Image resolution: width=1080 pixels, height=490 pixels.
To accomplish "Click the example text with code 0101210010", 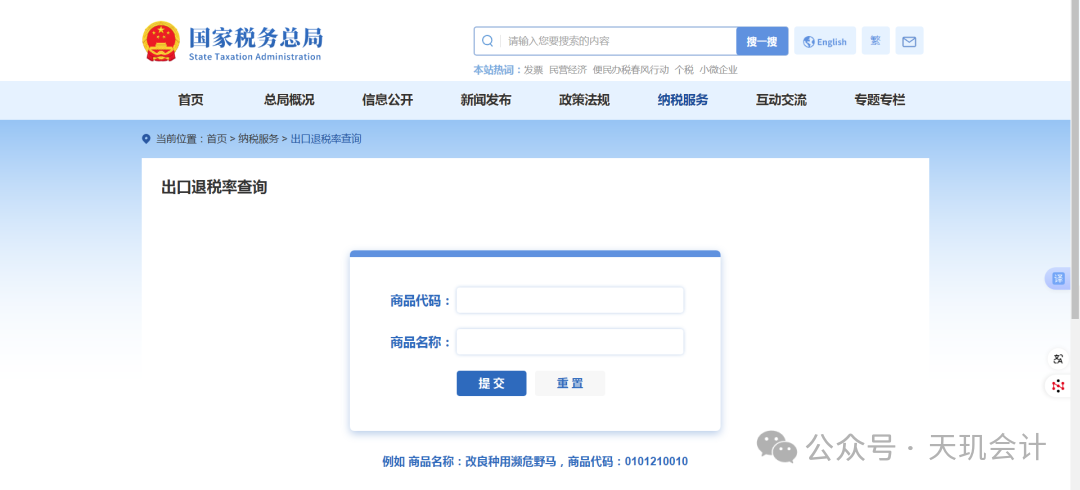I will (535, 462).
